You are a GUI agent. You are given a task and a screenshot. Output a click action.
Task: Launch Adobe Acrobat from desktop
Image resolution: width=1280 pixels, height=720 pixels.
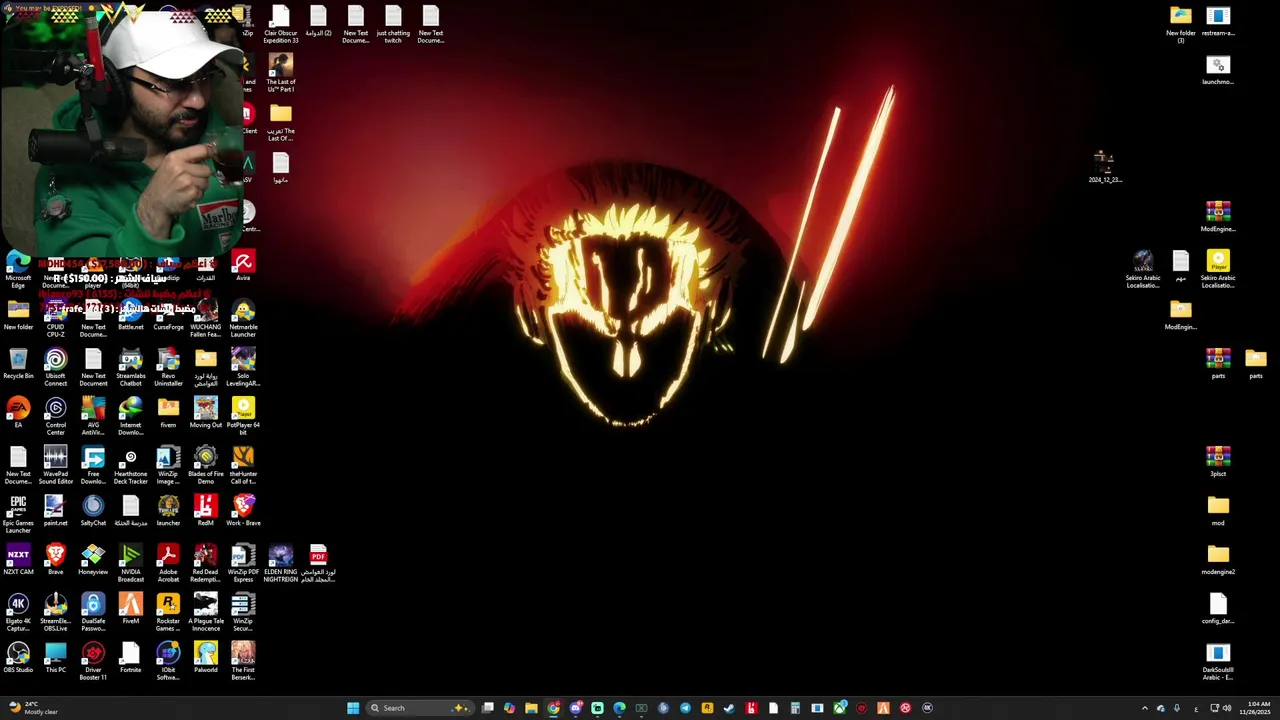(168, 564)
